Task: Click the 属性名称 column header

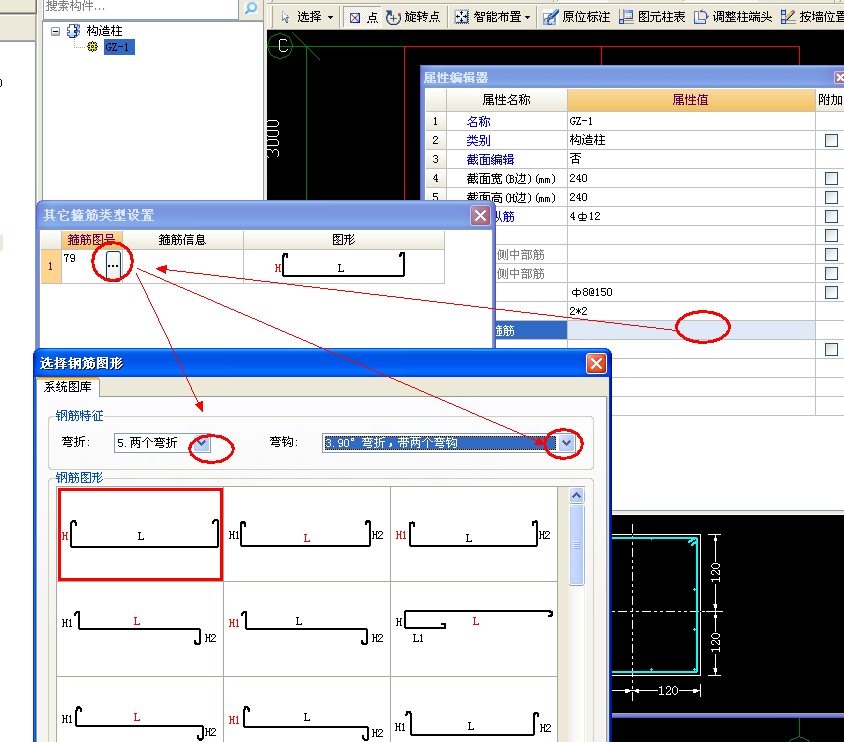Action: (x=506, y=100)
